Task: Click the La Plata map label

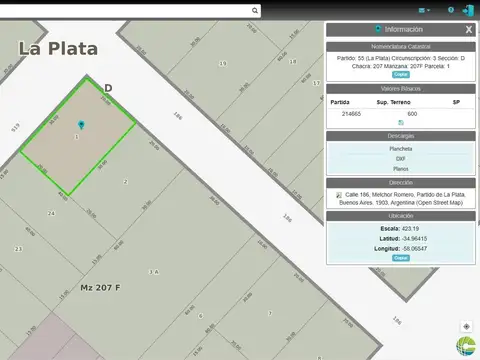Action: coord(58,49)
